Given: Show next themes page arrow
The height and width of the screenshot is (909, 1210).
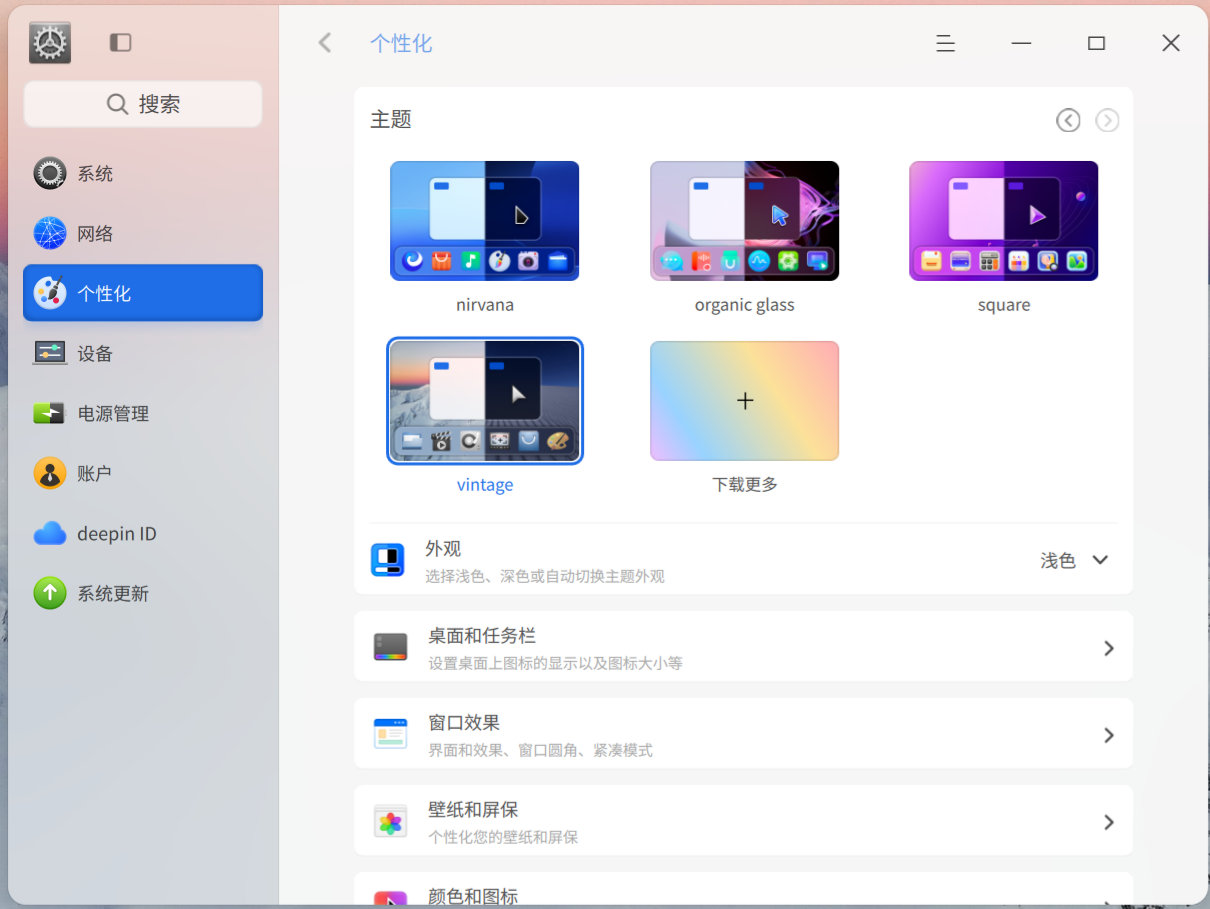Looking at the screenshot, I should click(x=1107, y=120).
